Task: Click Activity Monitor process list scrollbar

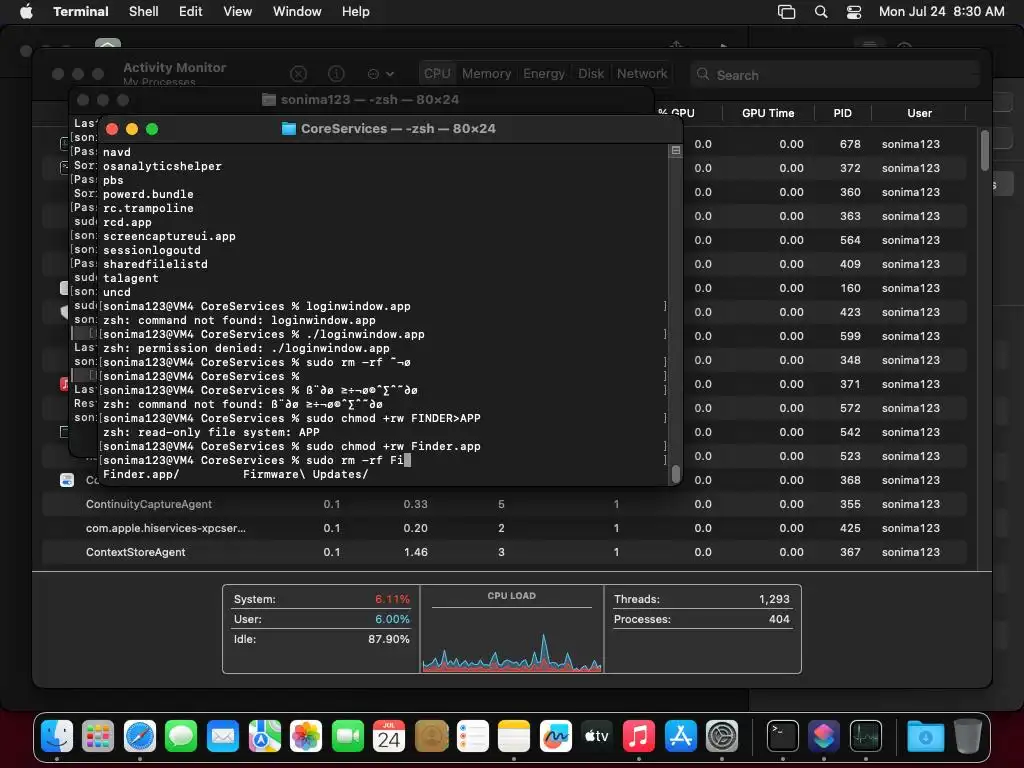Action: tap(985, 152)
